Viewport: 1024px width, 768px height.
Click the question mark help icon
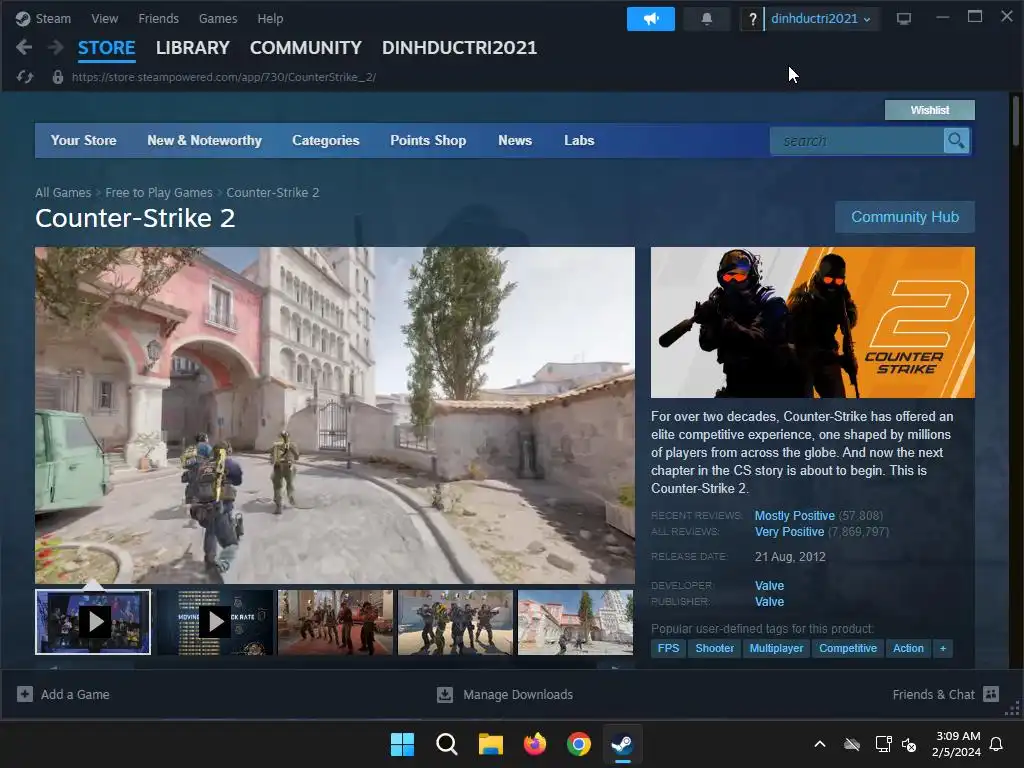752,19
